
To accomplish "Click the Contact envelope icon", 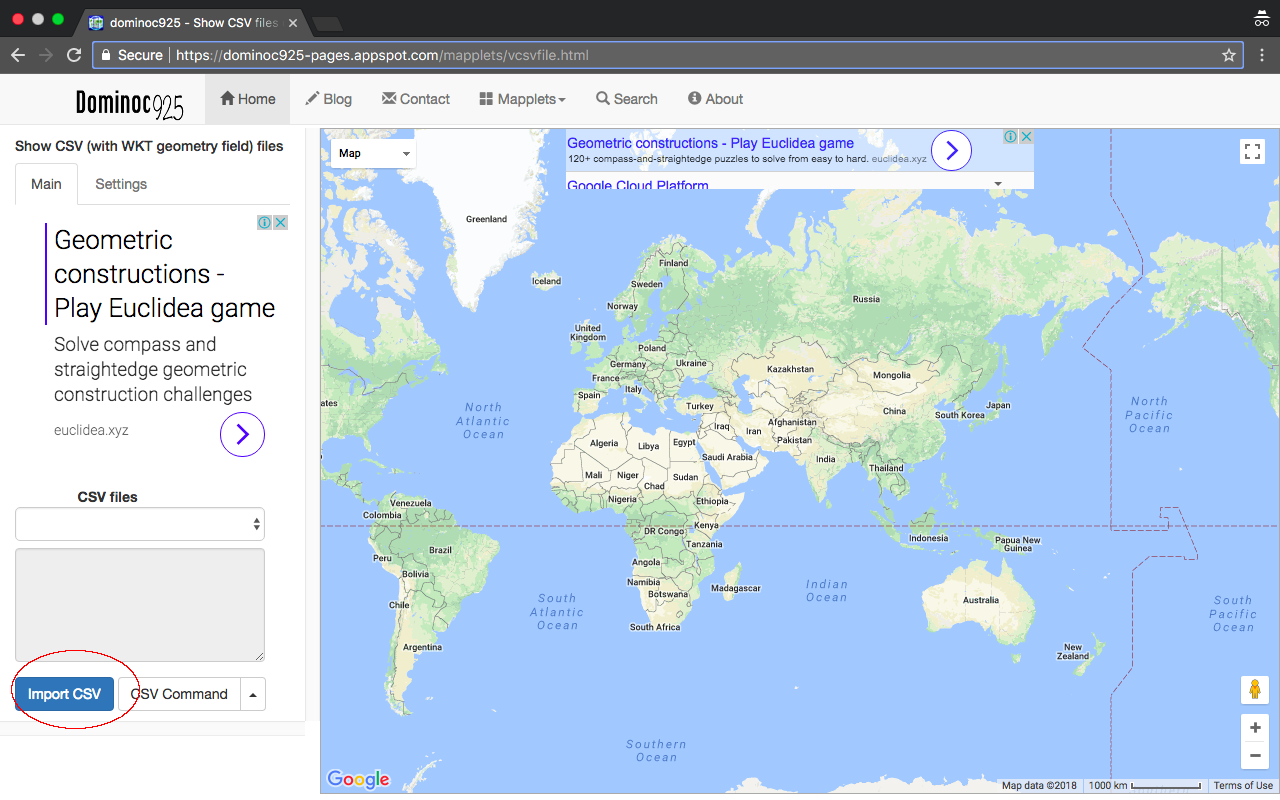I will click(388, 98).
